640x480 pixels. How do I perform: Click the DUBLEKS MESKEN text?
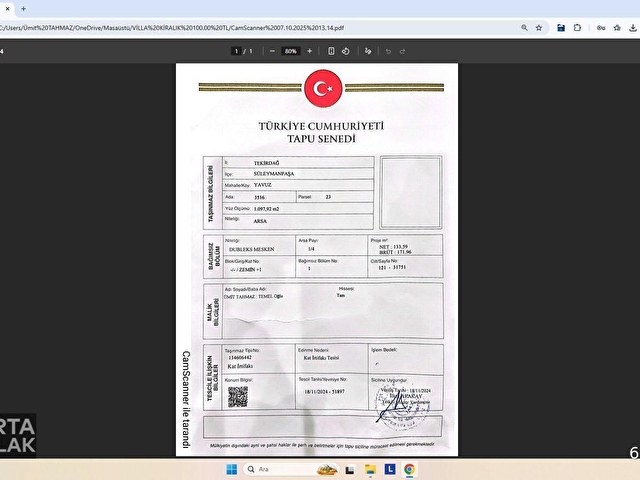pos(251,249)
